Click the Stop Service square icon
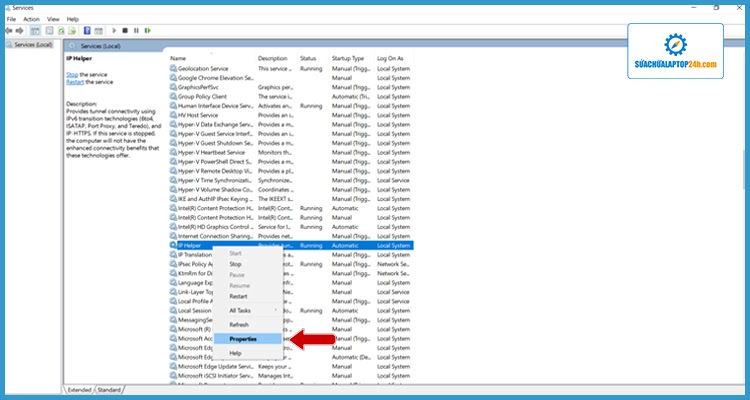This screenshot has height=400, width=750. point(124,31)
